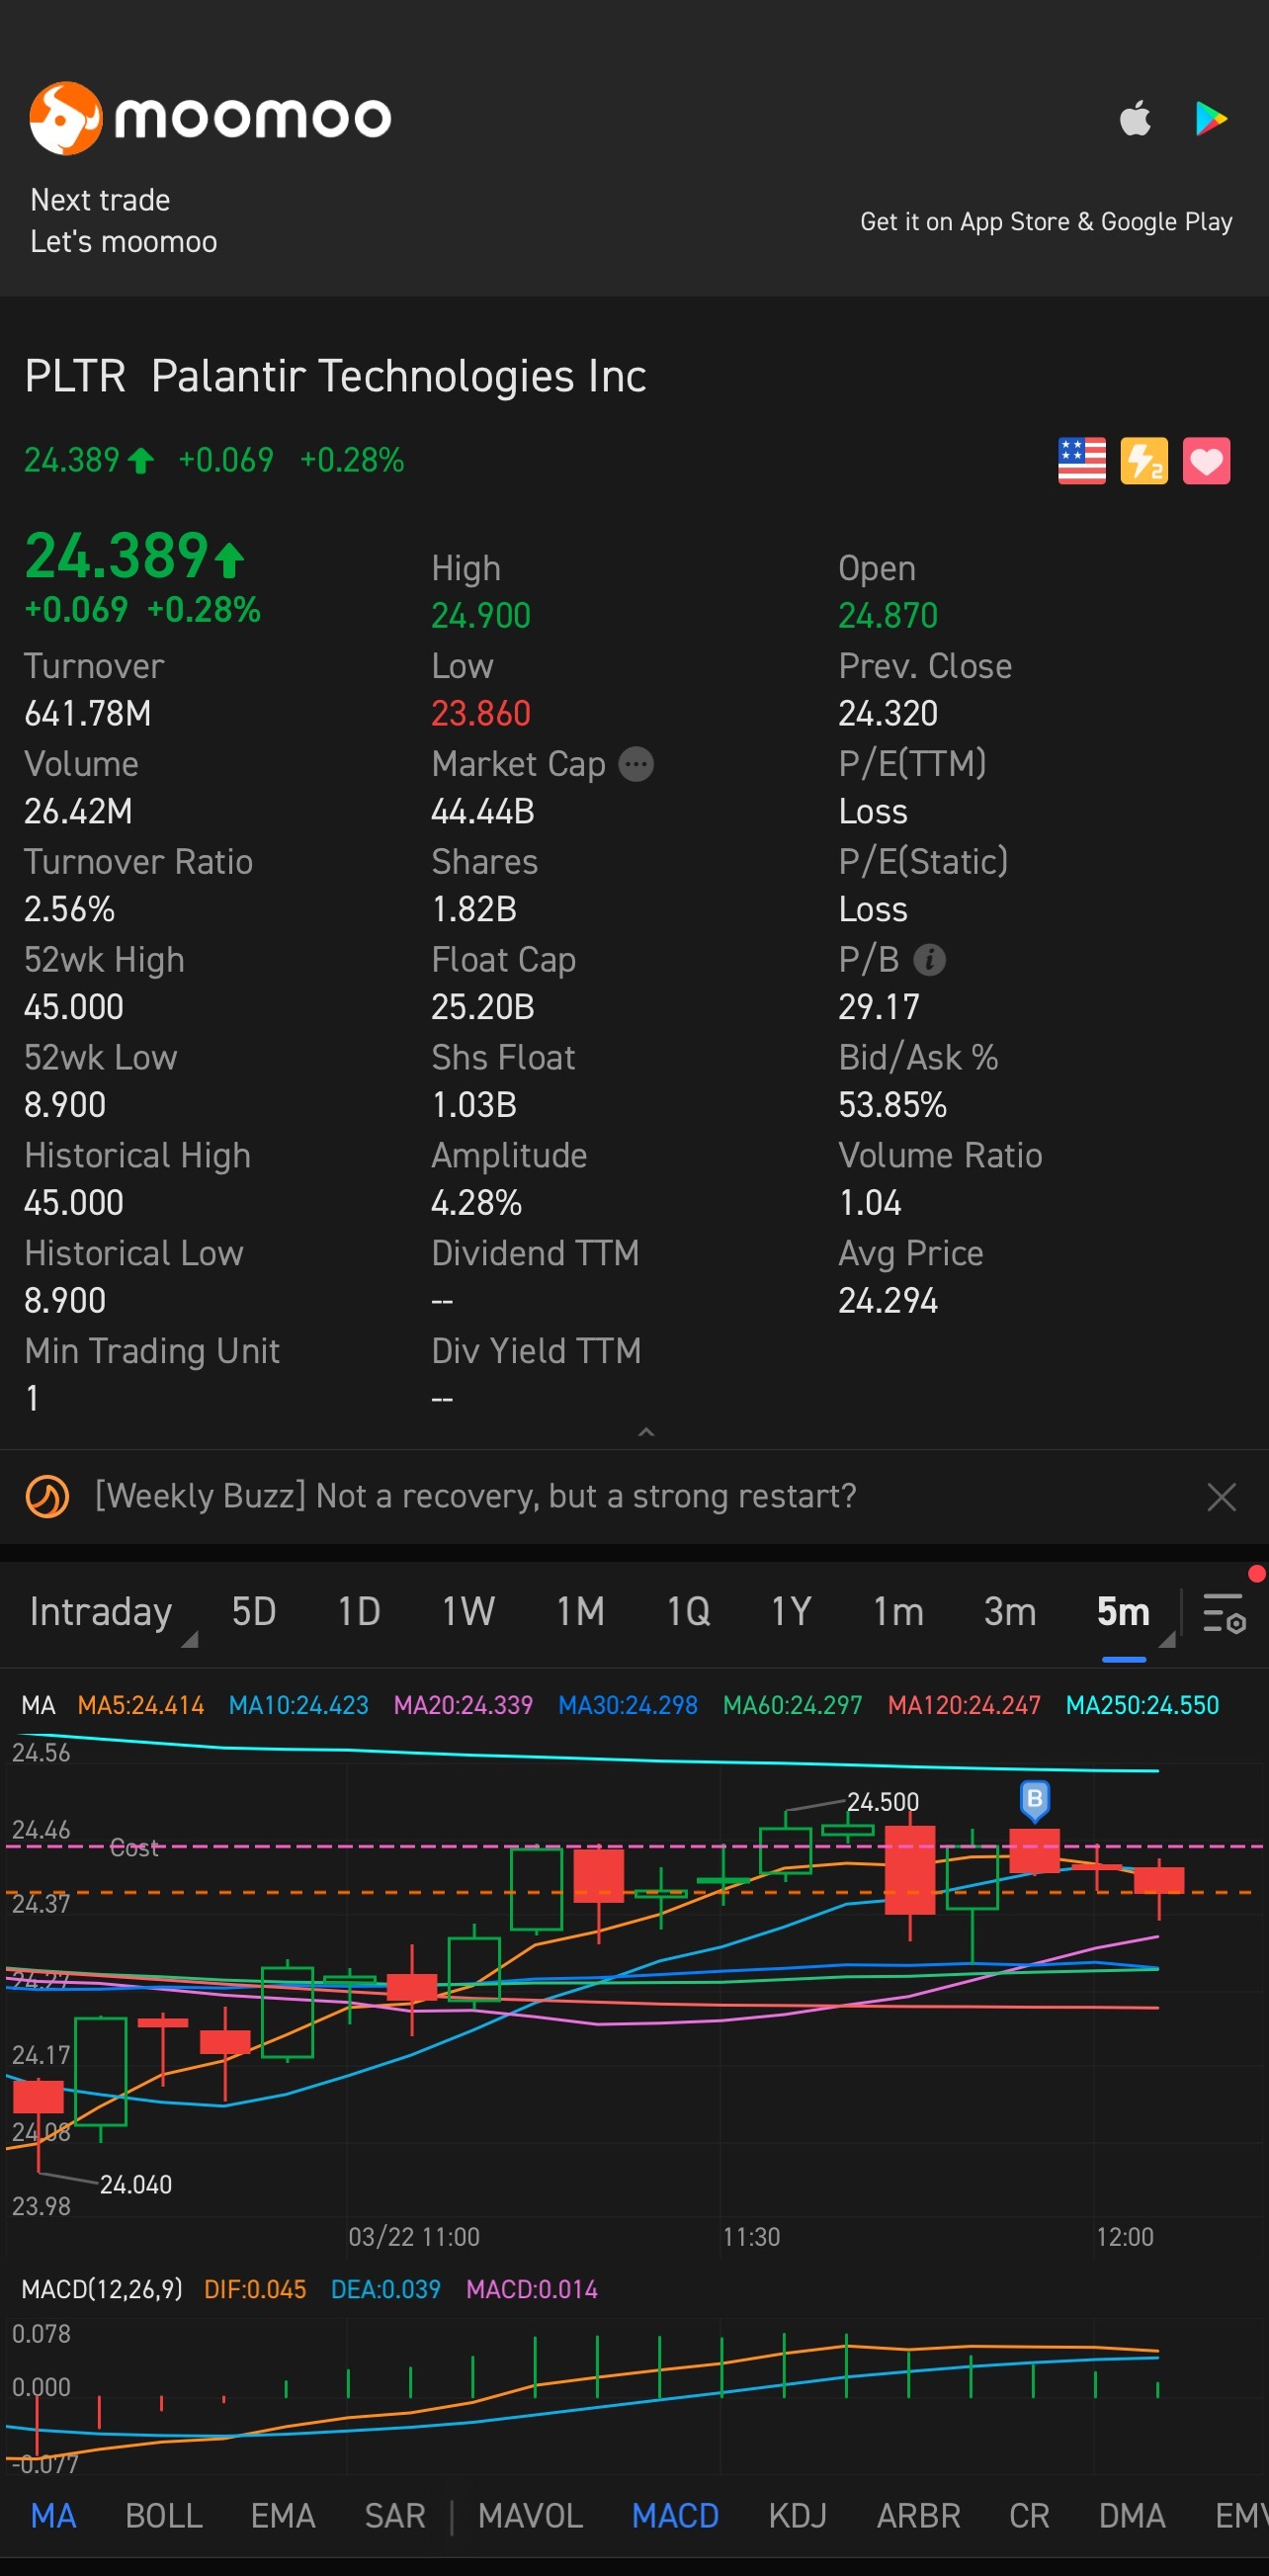
Task: Tap the P/B info icon
Action: [929, 960]
